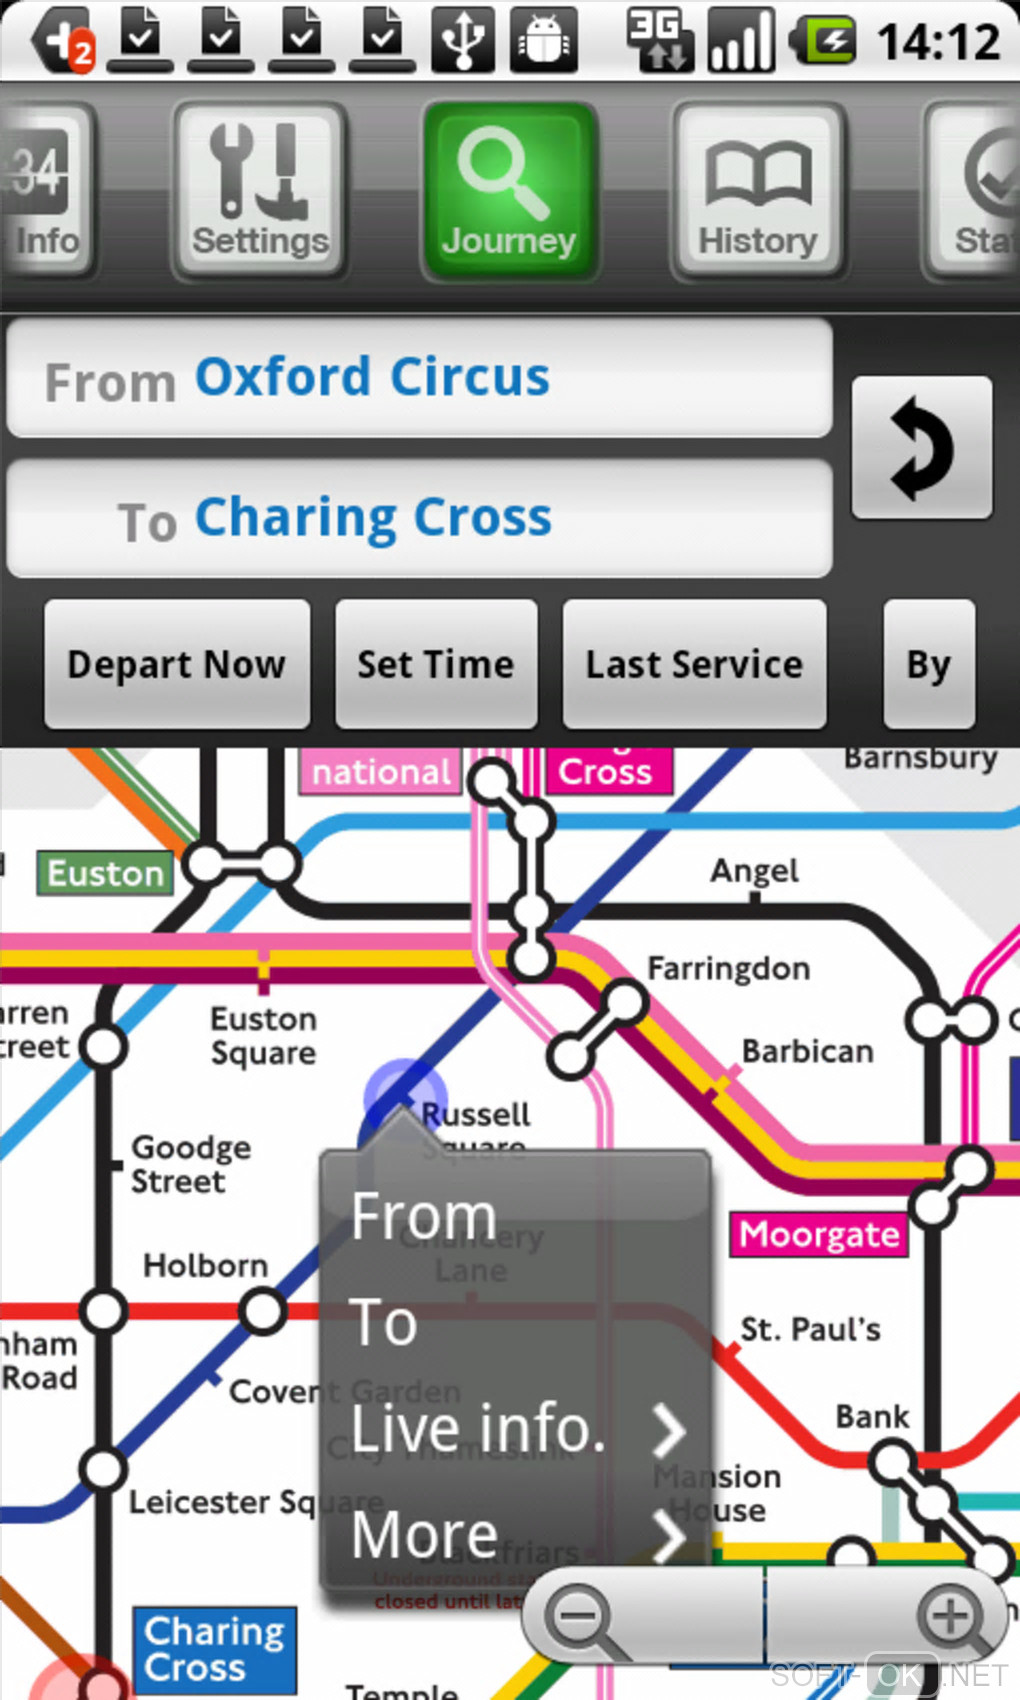Expand the More submenu
Screen dimensions: 1020x1700
point(515,1535)
